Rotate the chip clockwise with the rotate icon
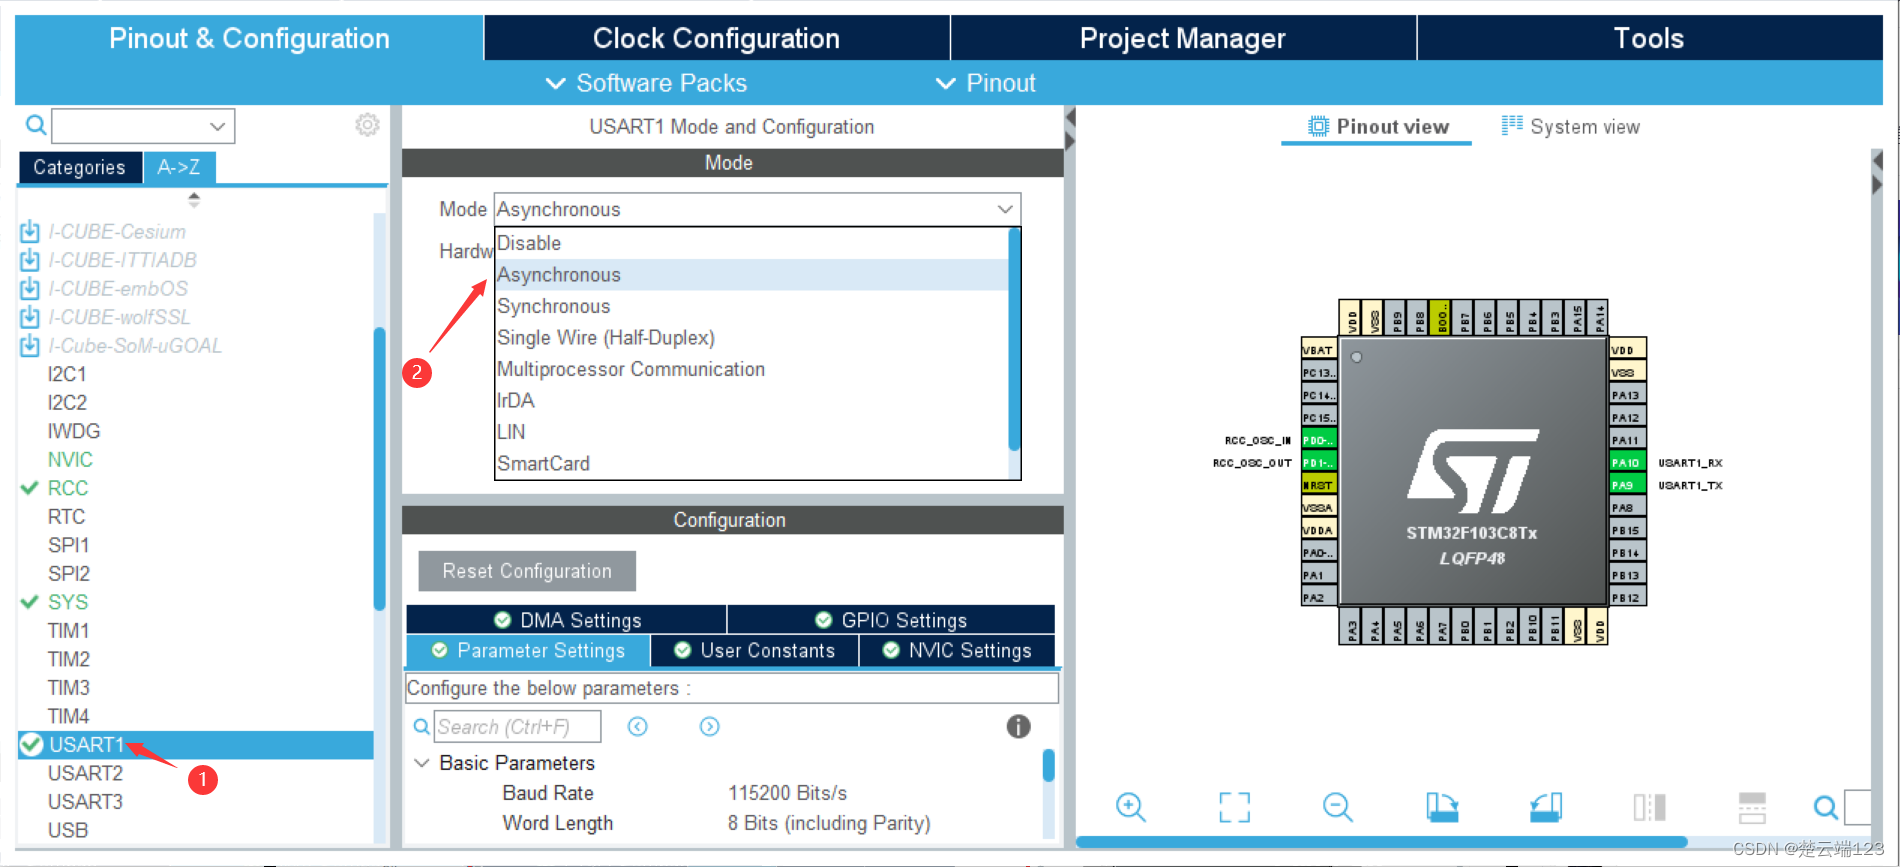 [1442, 806]
